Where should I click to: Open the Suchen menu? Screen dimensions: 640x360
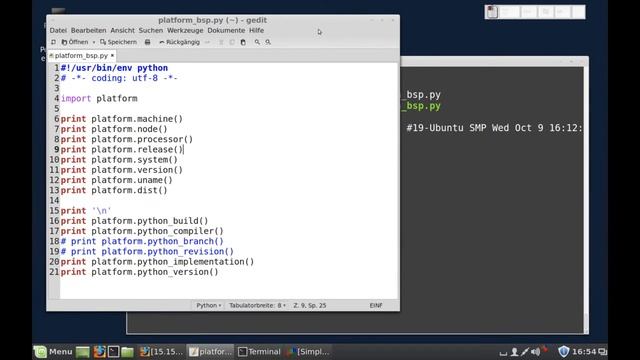[x=151, y=30]
